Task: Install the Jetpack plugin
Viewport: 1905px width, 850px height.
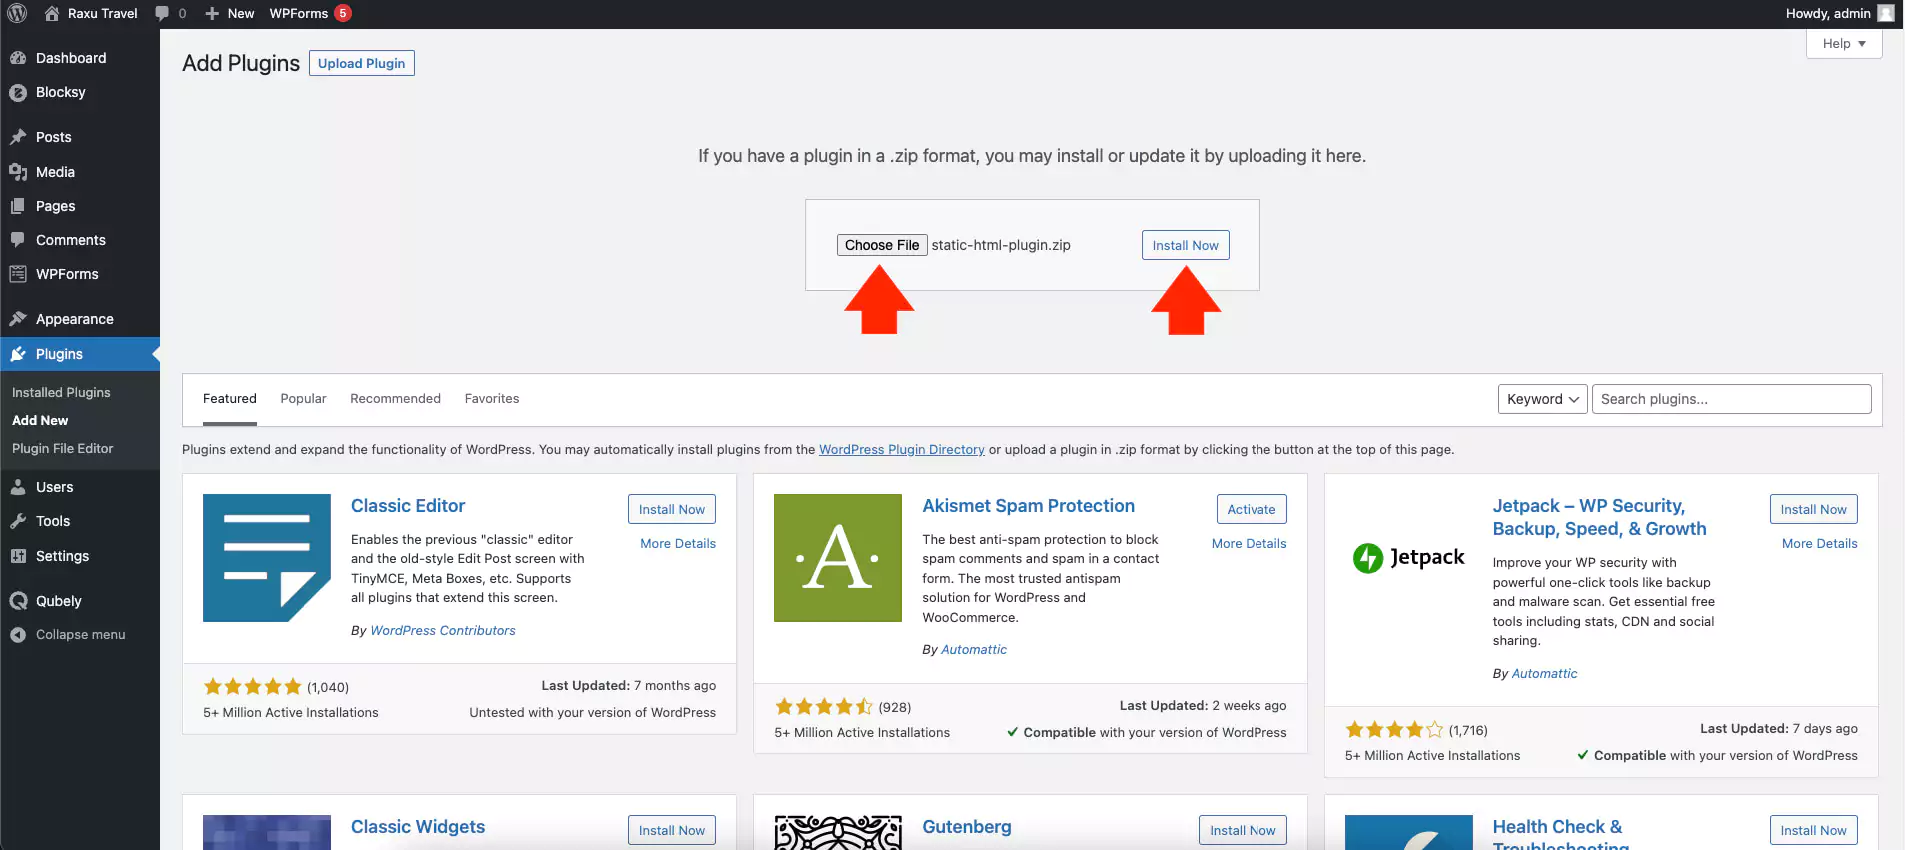Action: [1814, 509]
